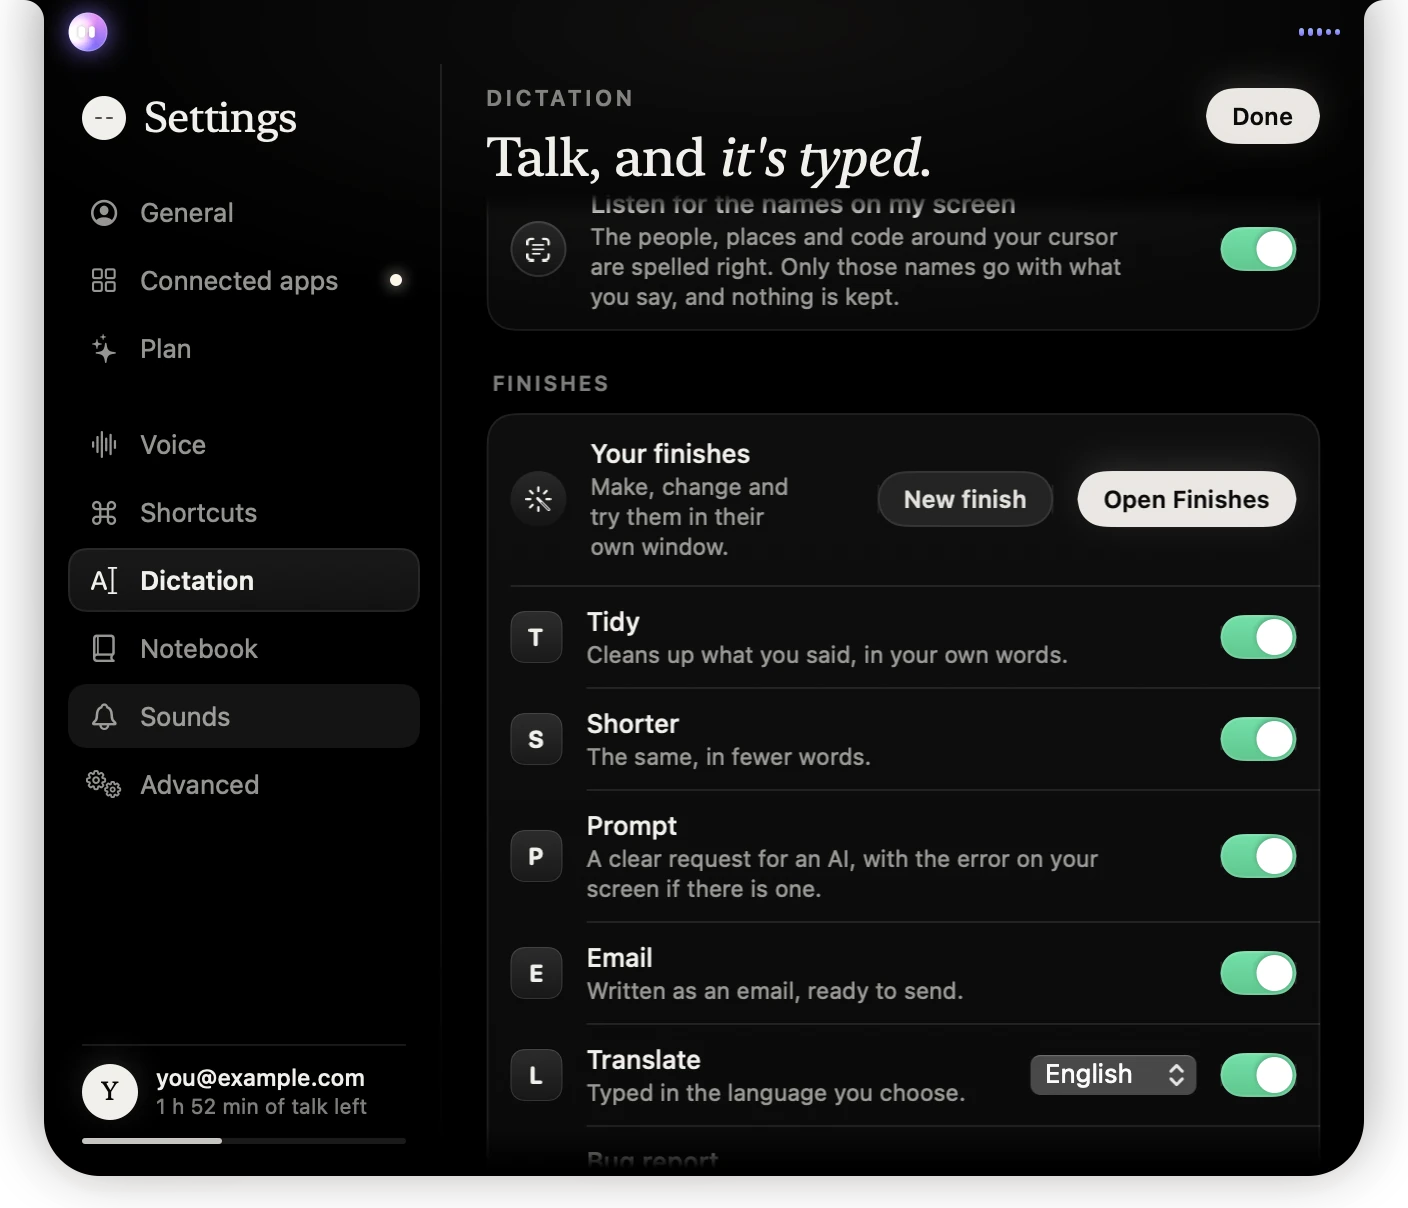Click the sparkle icon beside Your finishes
This screenshot has height=1208, width=1408.
pos(538,499)
